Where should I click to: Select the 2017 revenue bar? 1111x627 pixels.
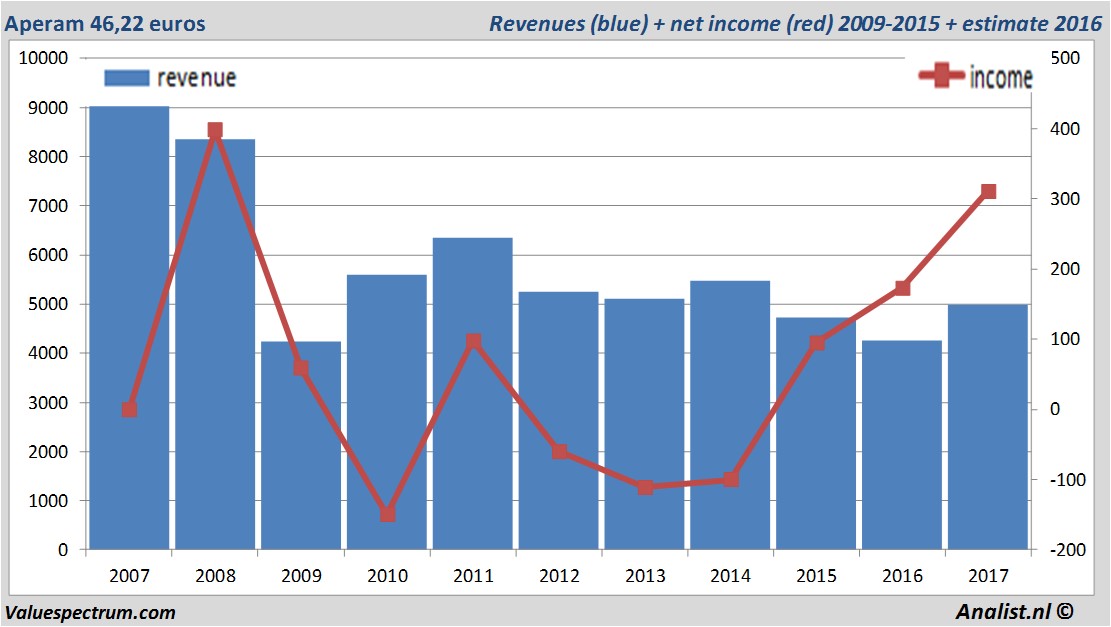coord(988,427)
